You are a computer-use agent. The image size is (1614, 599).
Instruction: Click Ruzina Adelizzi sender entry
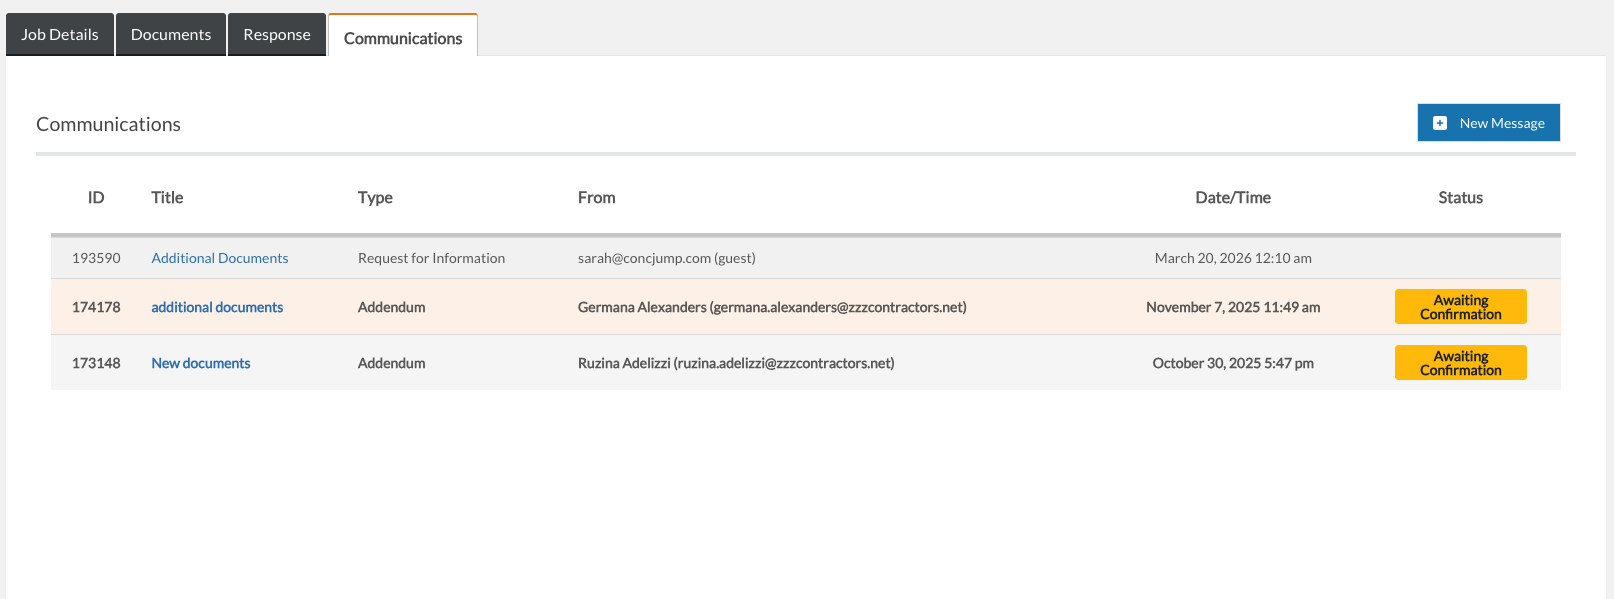[735, 363]
